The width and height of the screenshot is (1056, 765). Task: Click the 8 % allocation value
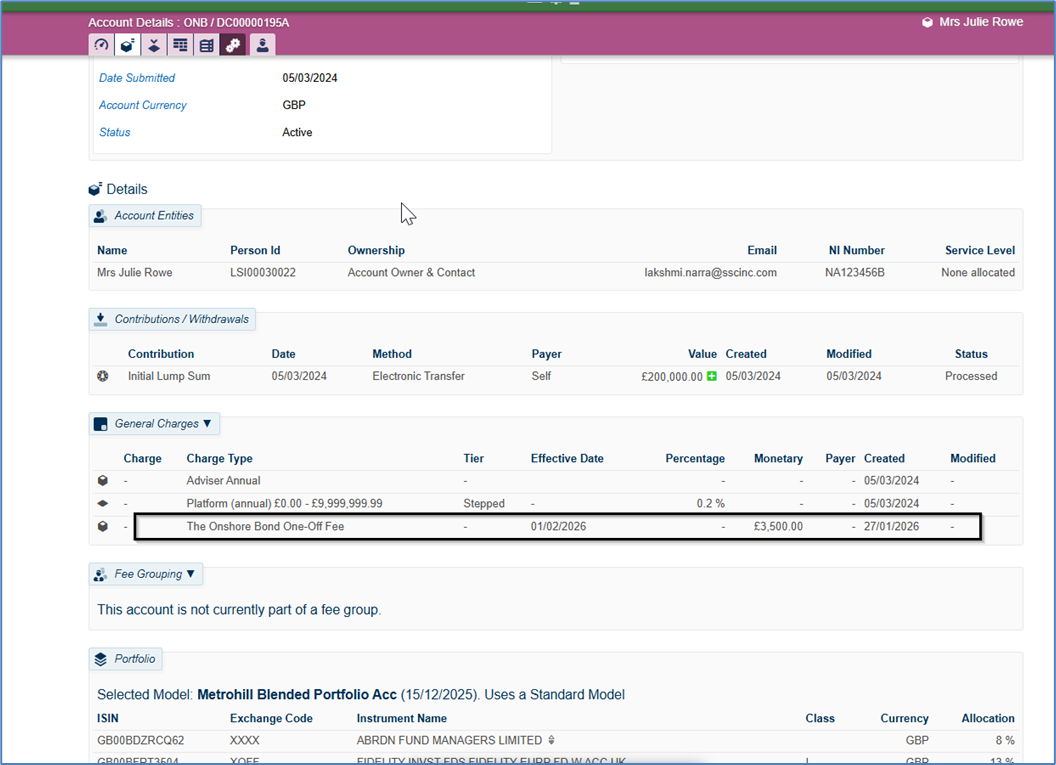tap(1005, 740)
